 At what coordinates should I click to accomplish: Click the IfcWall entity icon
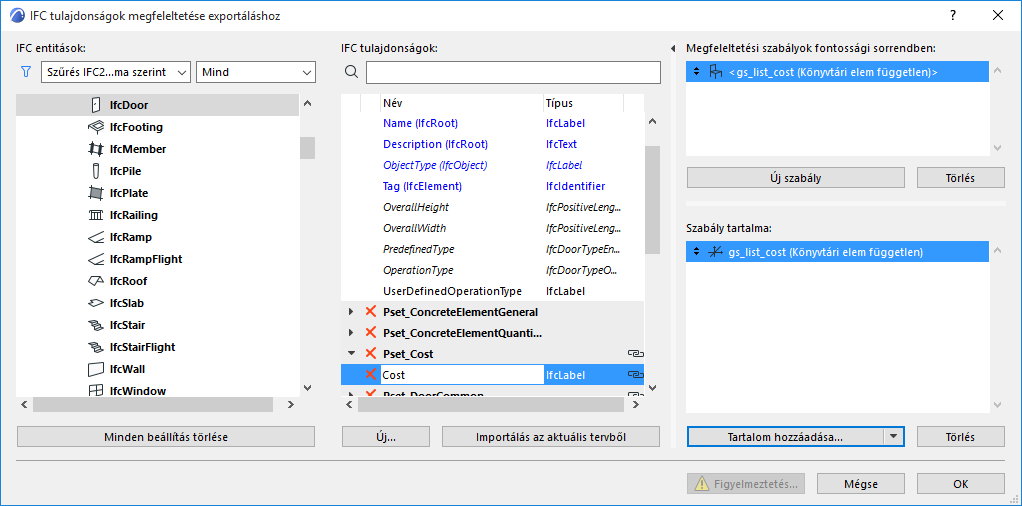(96, 369)
